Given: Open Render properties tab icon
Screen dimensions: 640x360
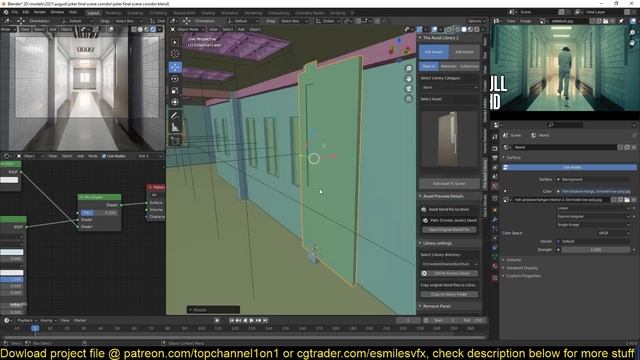Looking at the screenshot, I should click(x=495, y=149).
